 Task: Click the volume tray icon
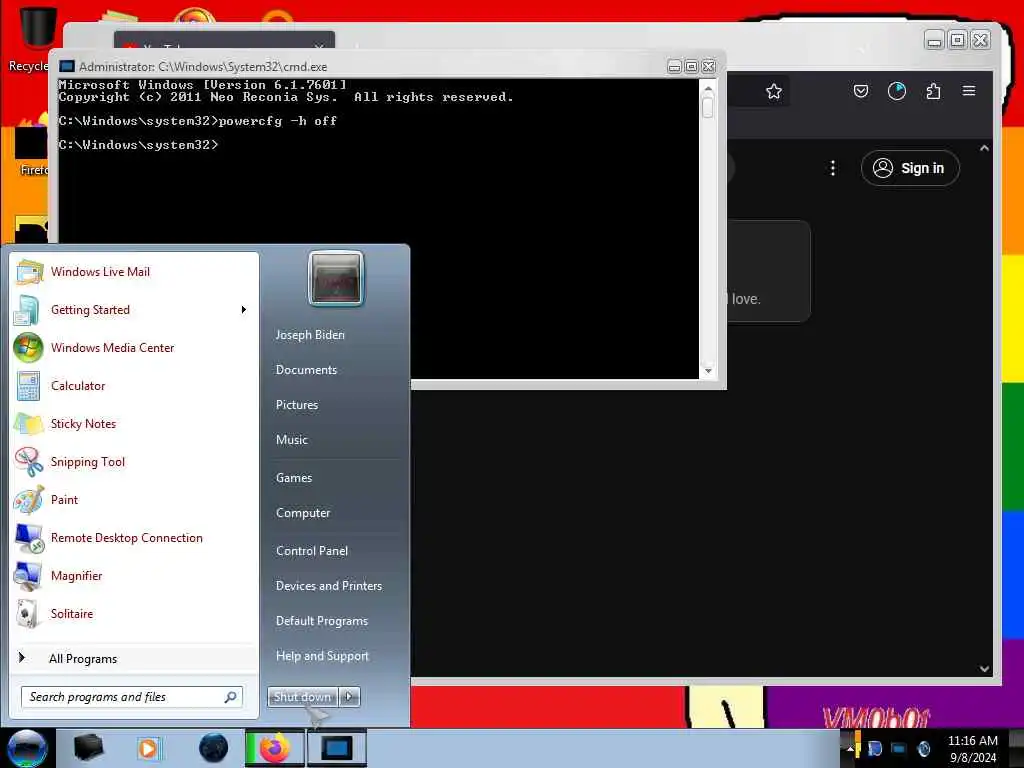pyautogui.click(x=923, y=749)
